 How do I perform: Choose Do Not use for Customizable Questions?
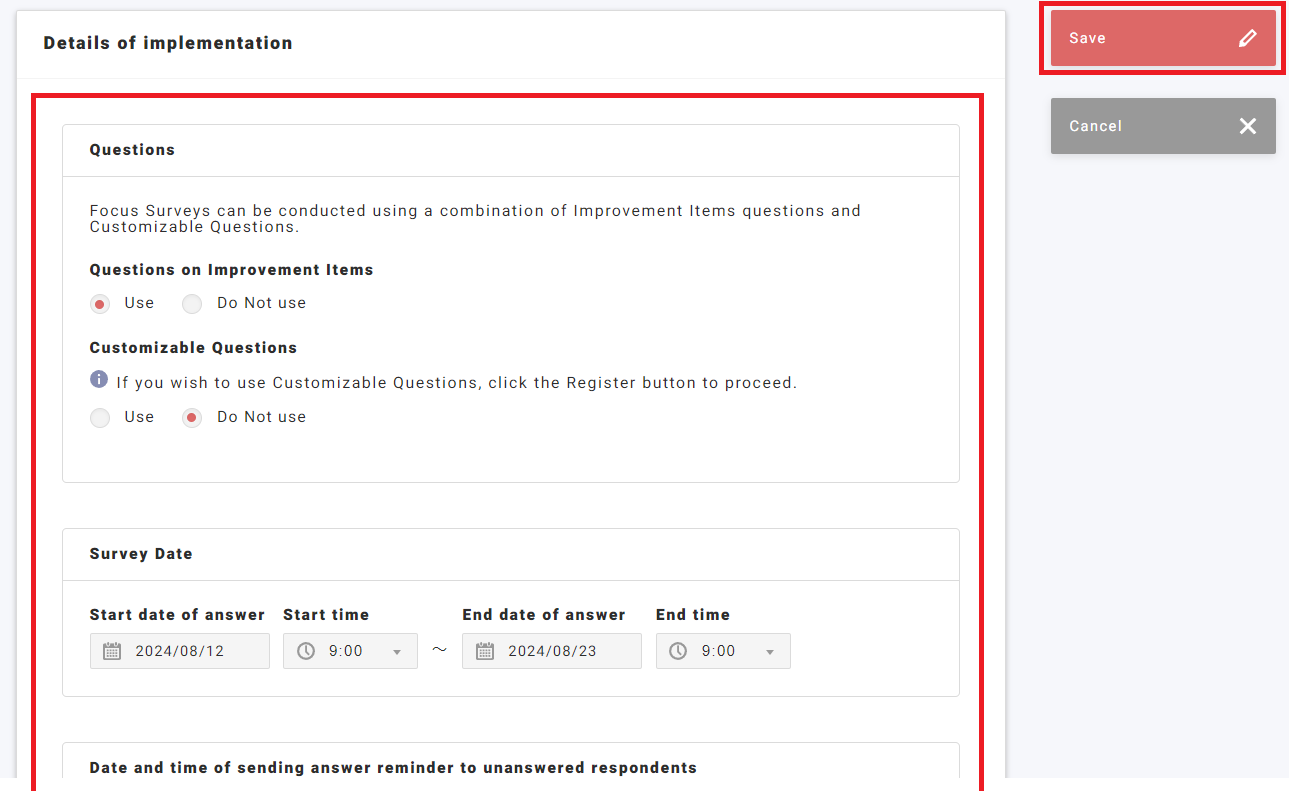click(x=192, y=418)
